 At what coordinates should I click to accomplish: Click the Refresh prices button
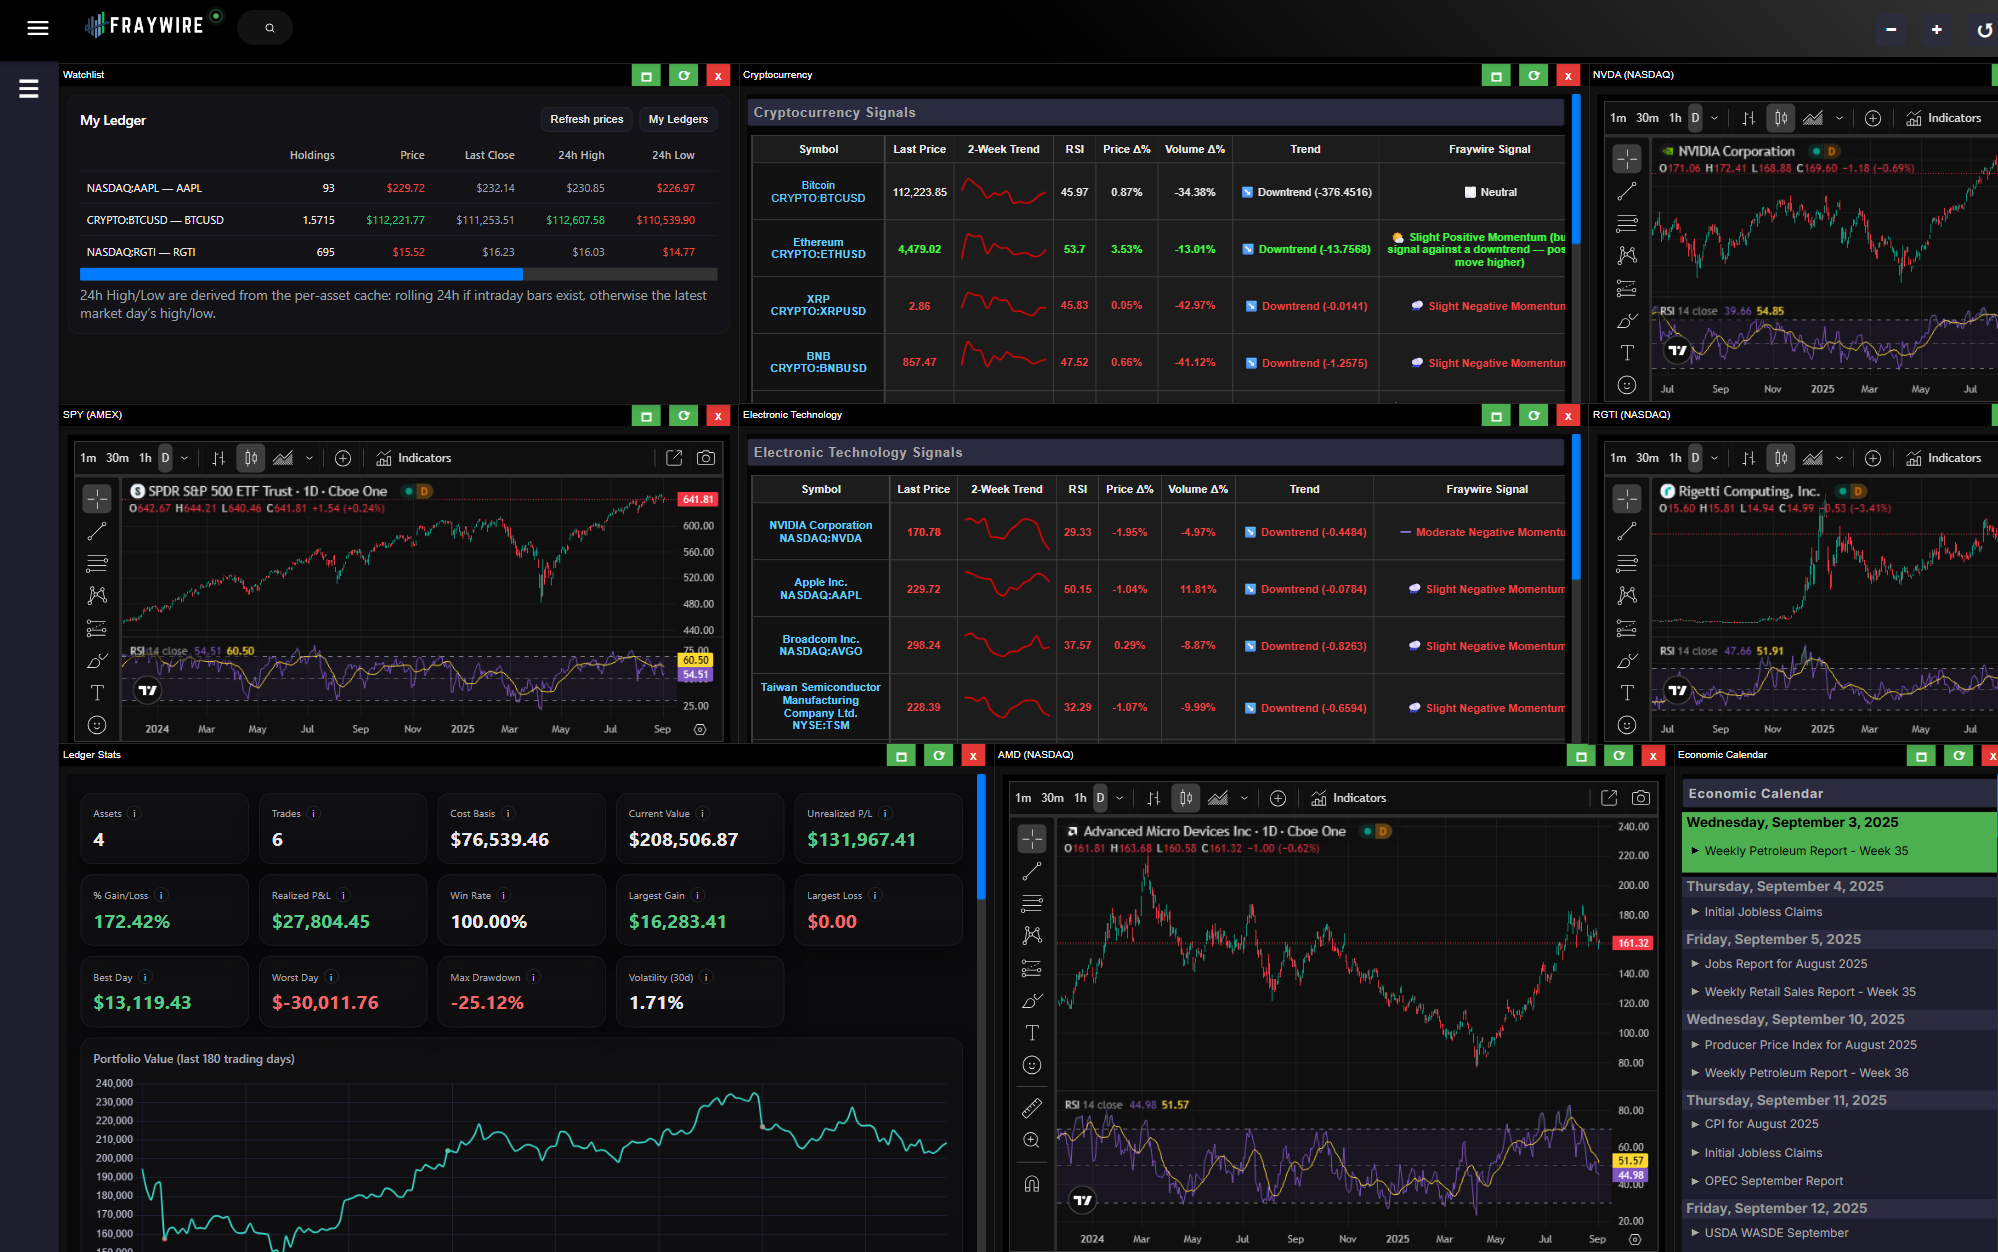click(586, 119)
